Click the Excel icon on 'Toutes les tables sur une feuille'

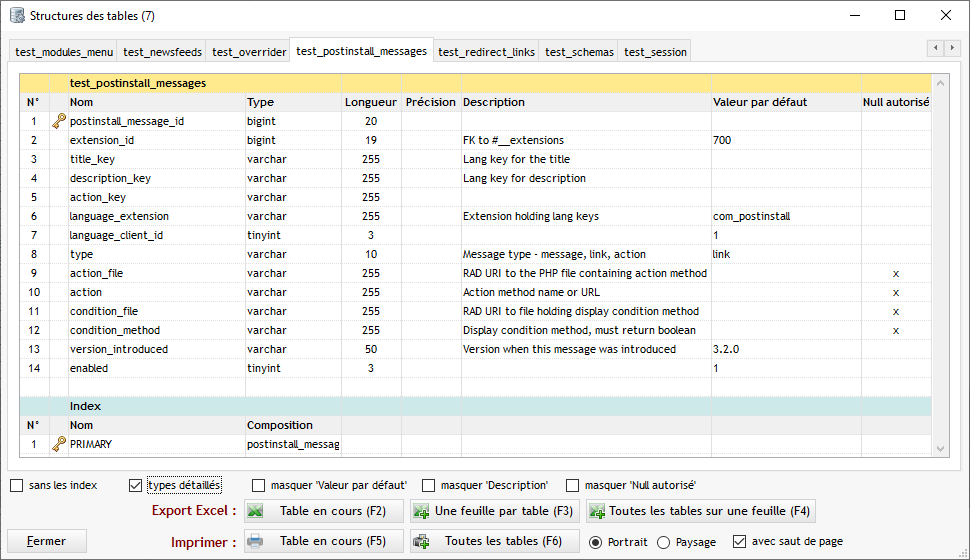[x=597, y=511]
